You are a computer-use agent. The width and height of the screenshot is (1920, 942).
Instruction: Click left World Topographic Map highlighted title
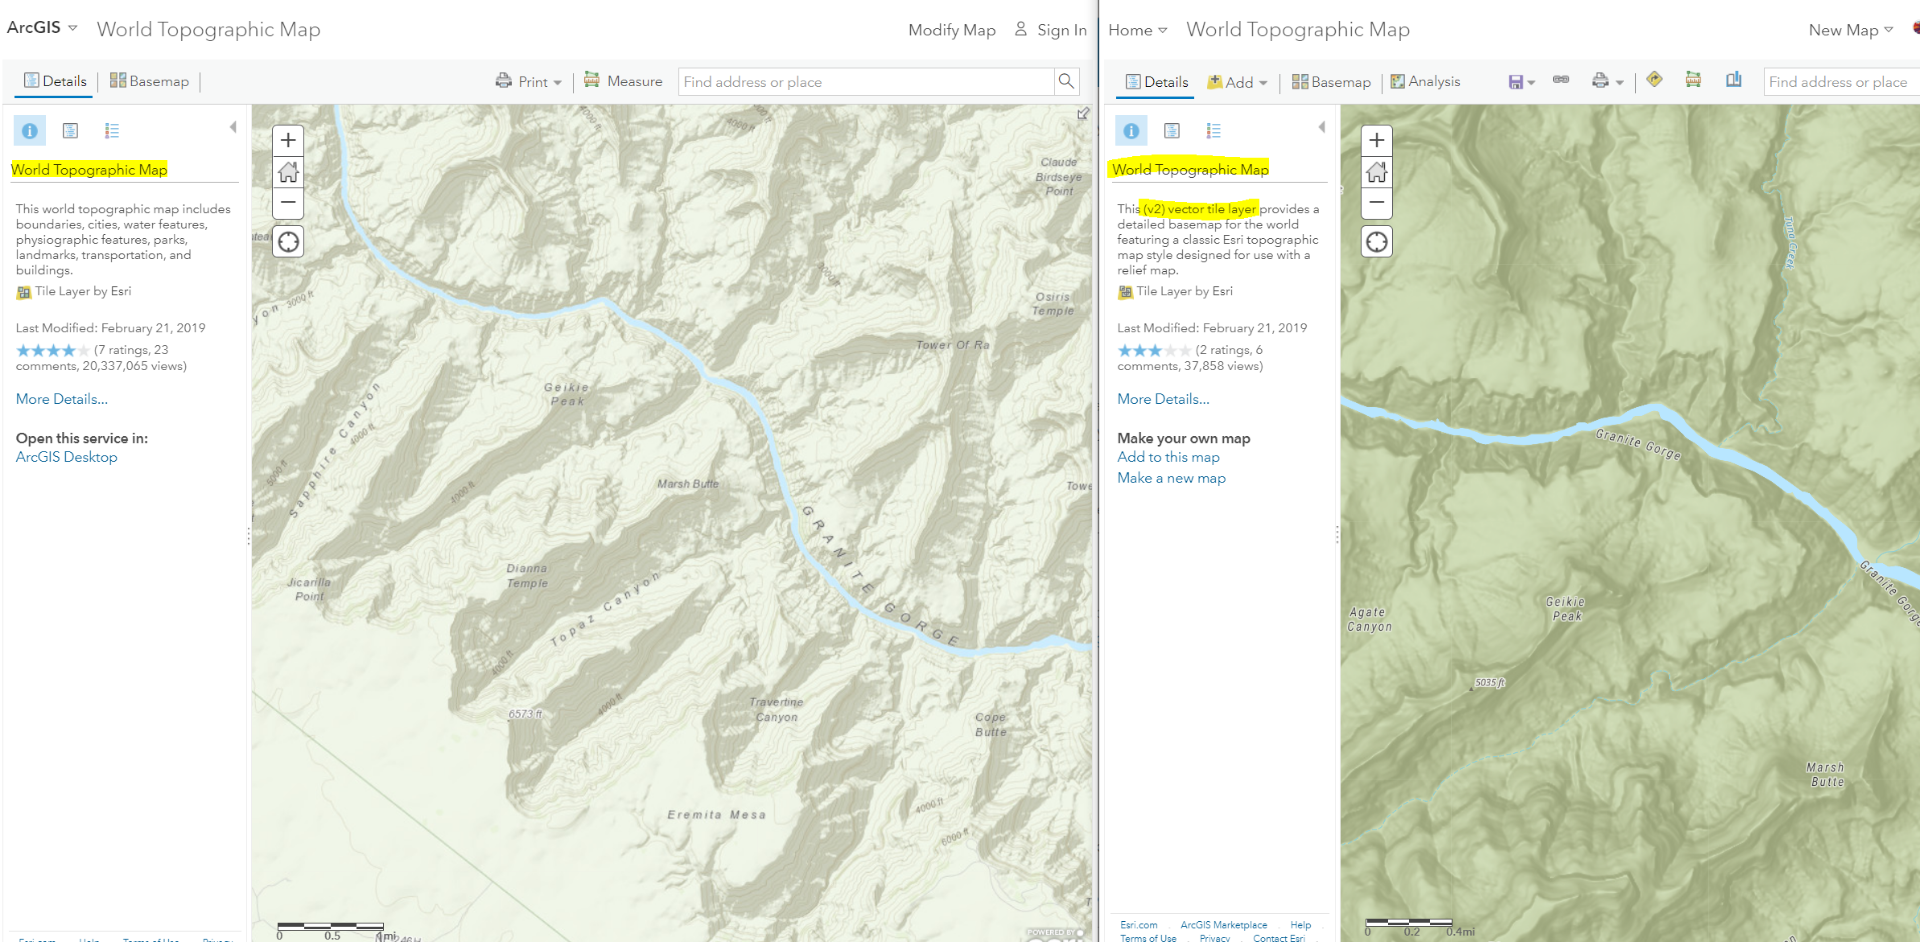[89, 169]
